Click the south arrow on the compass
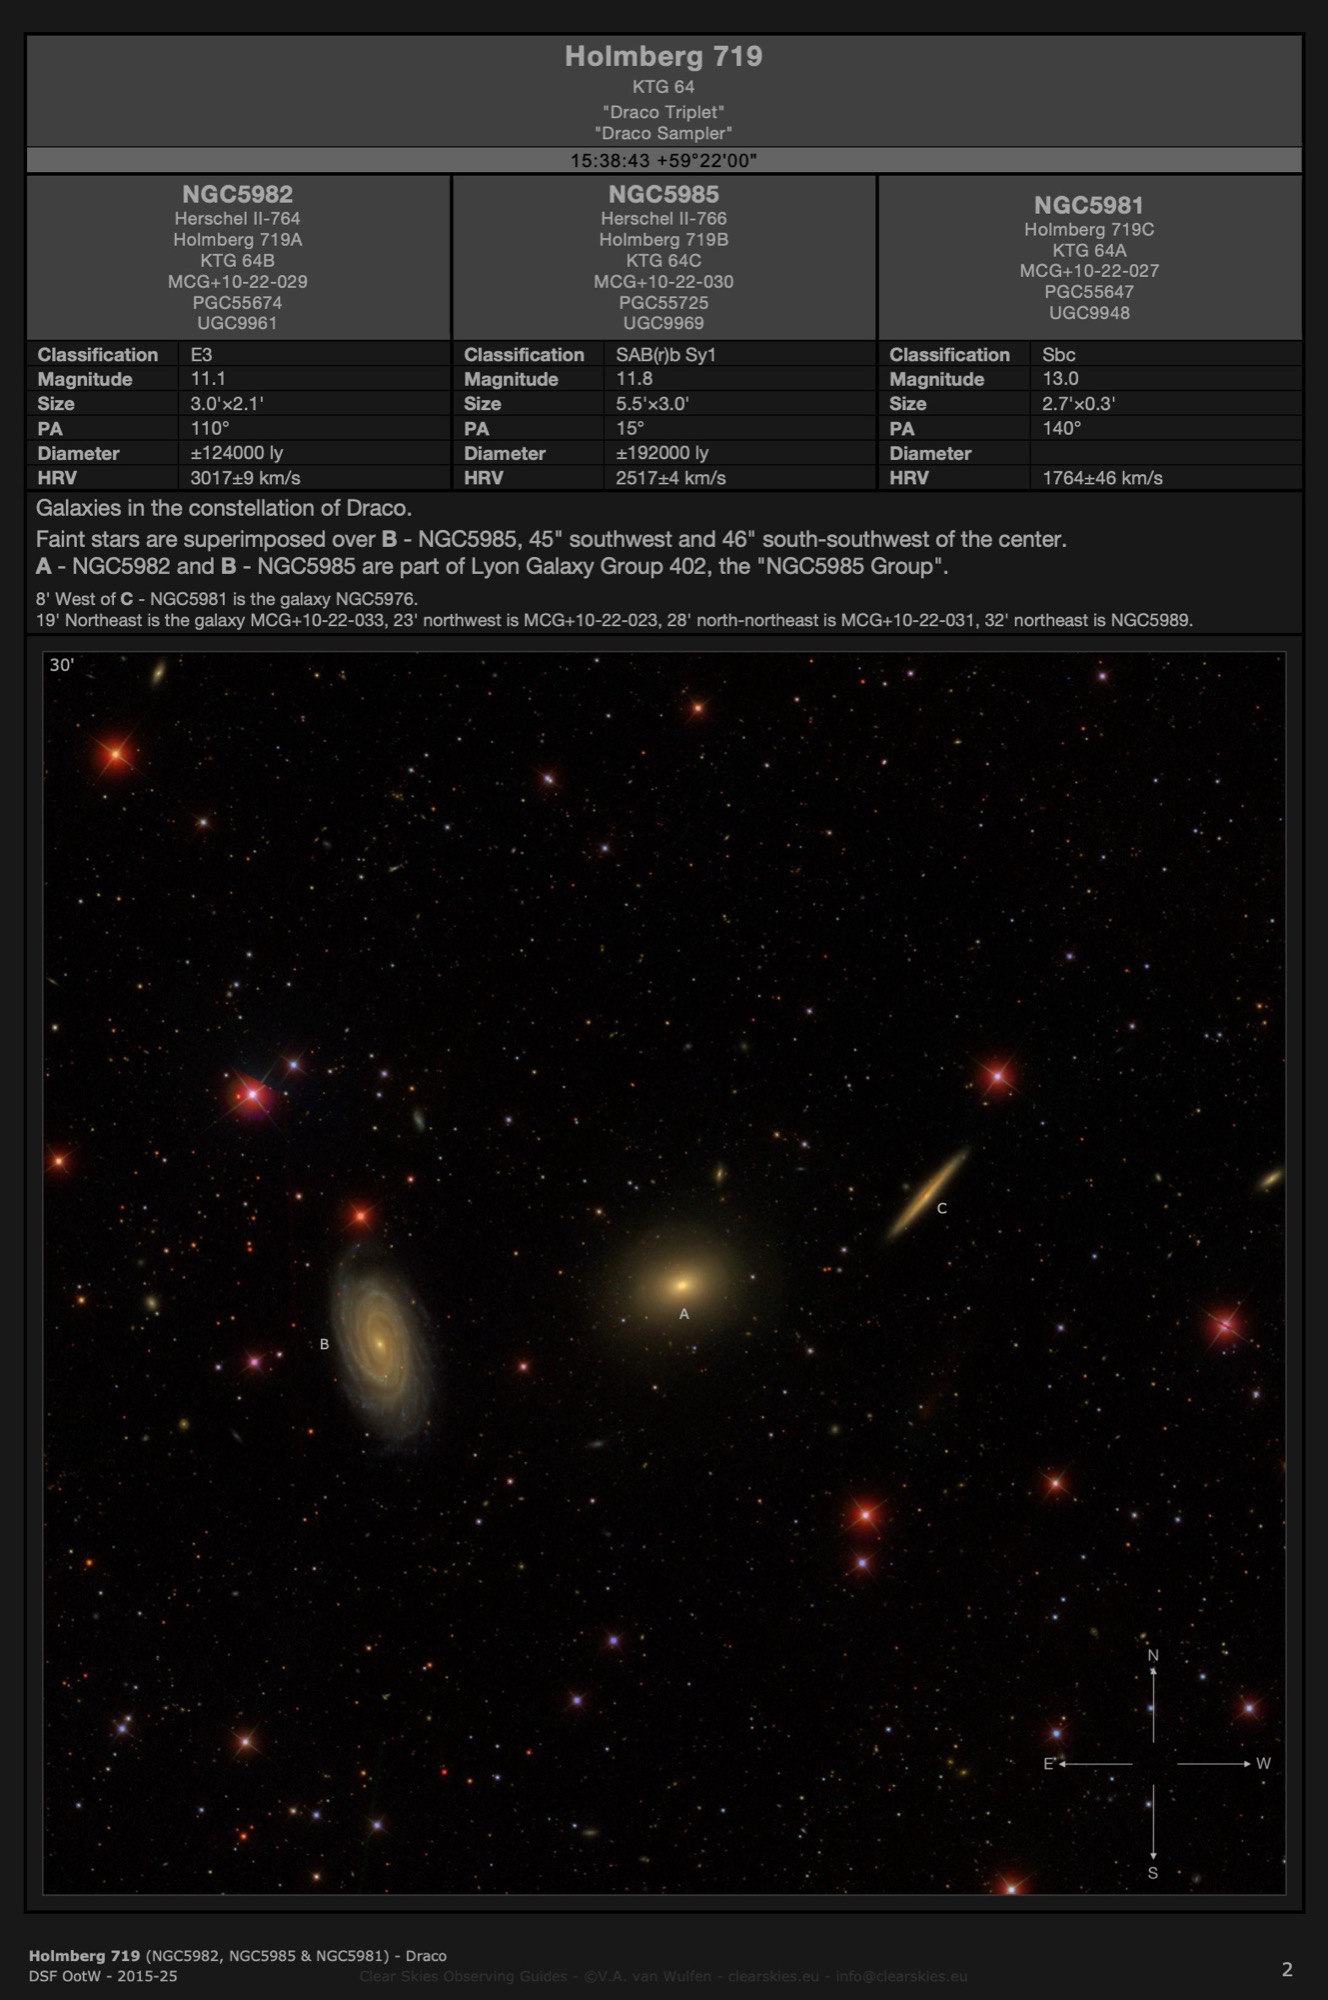This screenshot has width=1328, height=2000. click(x=1153, y=1828)
